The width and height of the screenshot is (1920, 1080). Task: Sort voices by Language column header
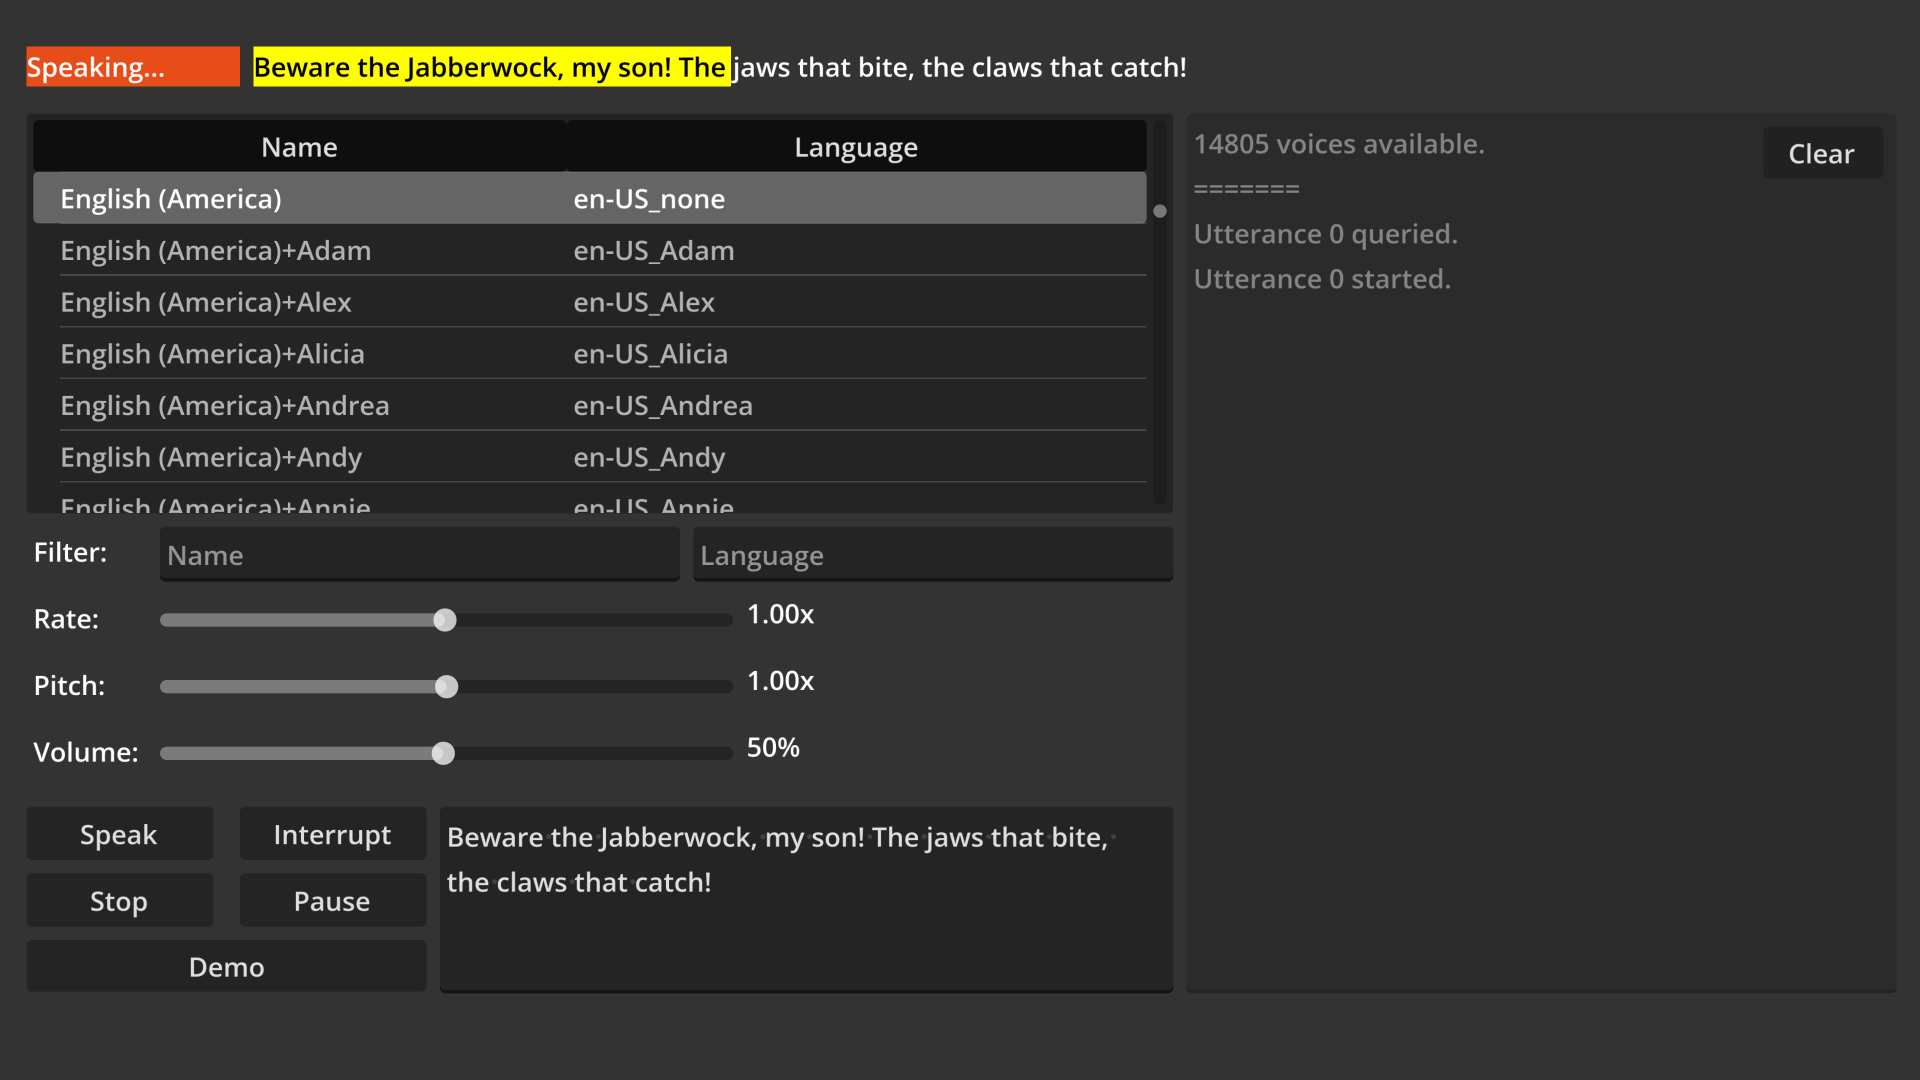tap(856, 147)
